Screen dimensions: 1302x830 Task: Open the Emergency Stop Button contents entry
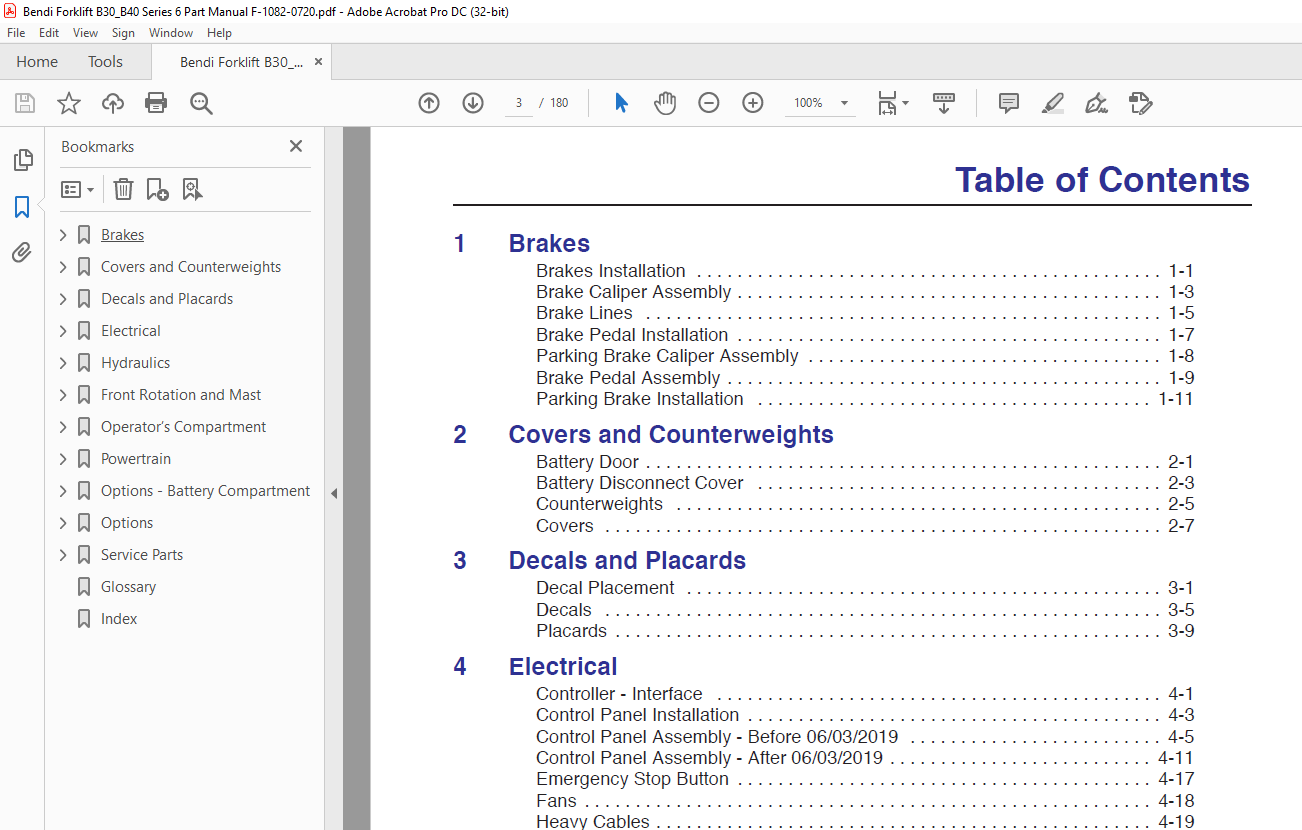click(865, 779)
